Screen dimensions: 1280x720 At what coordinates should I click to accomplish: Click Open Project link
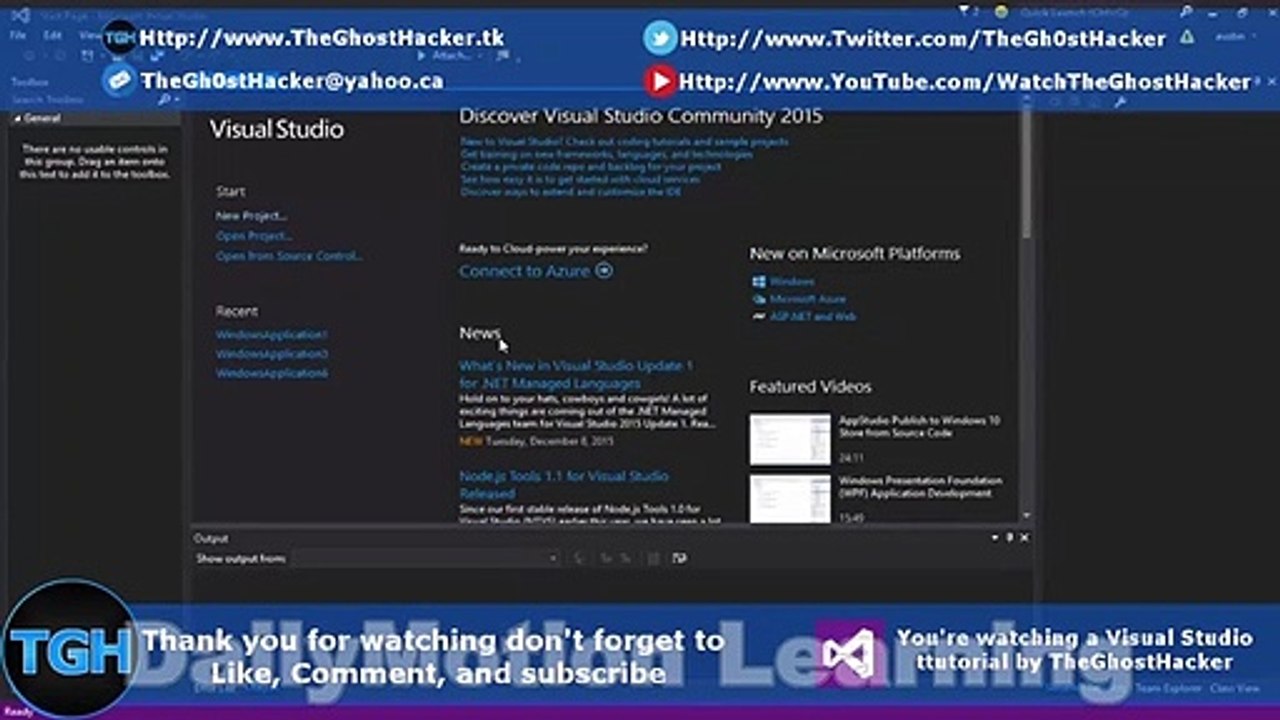click(254, 236)
